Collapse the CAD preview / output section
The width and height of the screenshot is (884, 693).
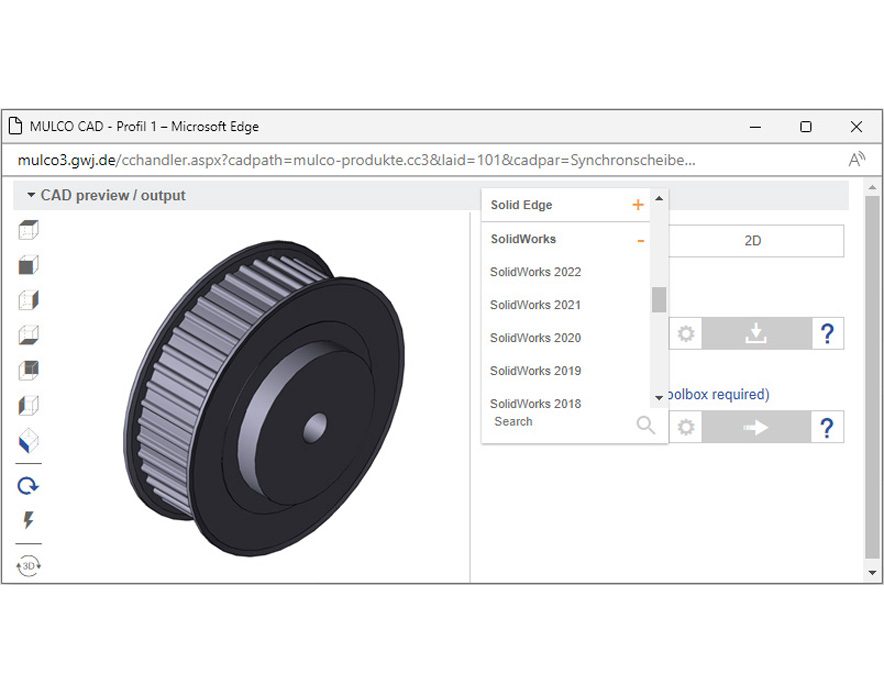(x=32, y=195)
